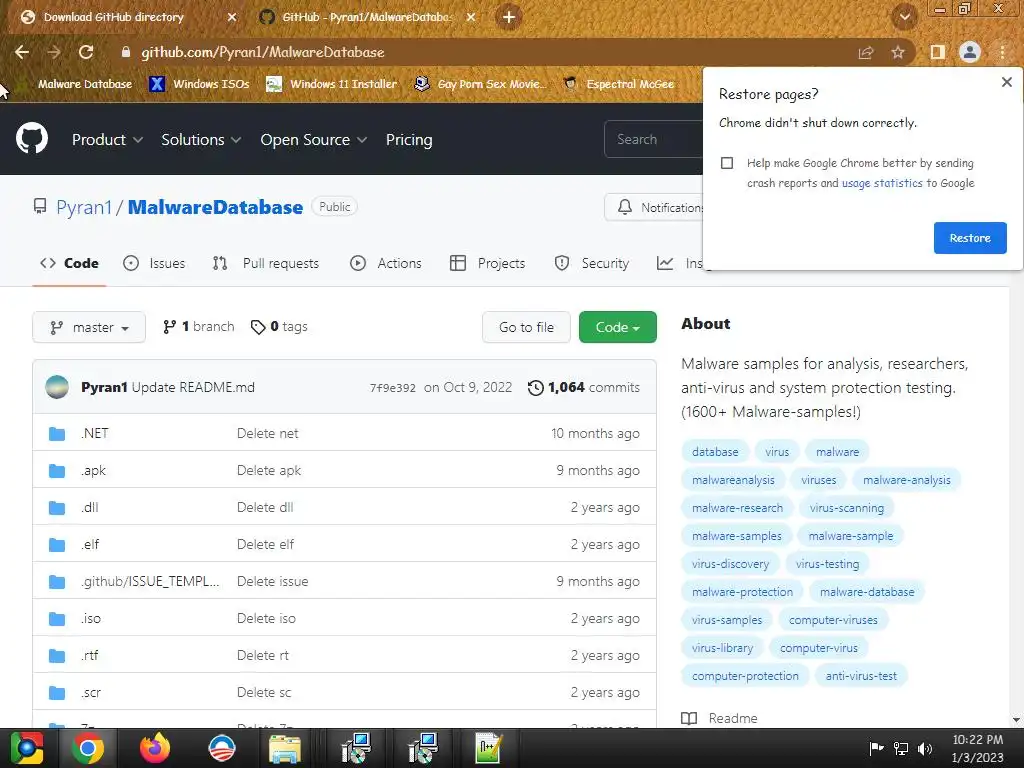
Task: Click the share page icon in address bar
Action: click(866, 52)
